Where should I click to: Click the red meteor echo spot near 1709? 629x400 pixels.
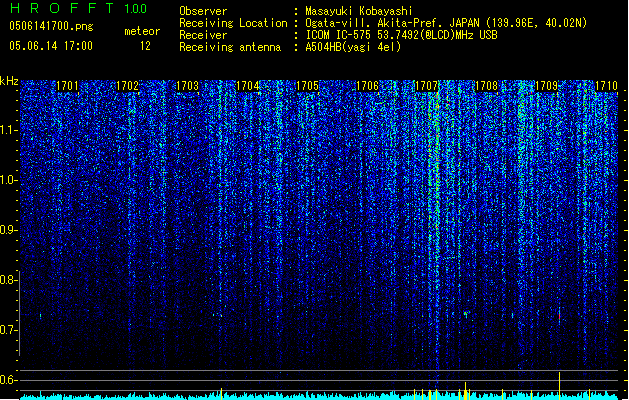point(559,317)
